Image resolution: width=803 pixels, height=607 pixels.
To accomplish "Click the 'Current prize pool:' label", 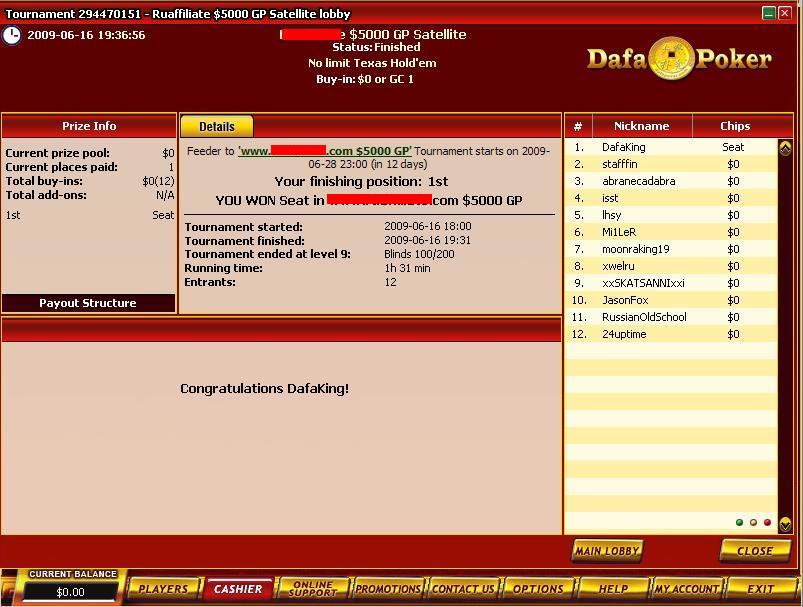I will 57,153.
